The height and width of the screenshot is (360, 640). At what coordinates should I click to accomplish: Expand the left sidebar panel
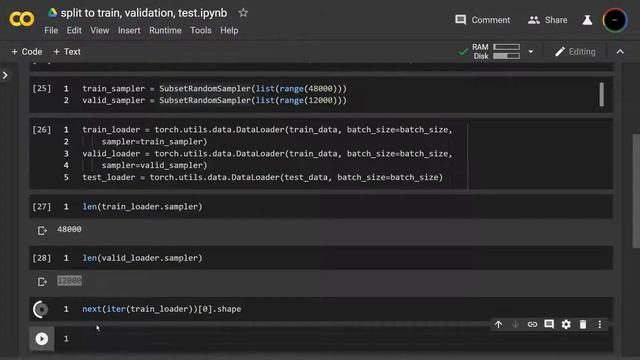[x=5, y=75]
